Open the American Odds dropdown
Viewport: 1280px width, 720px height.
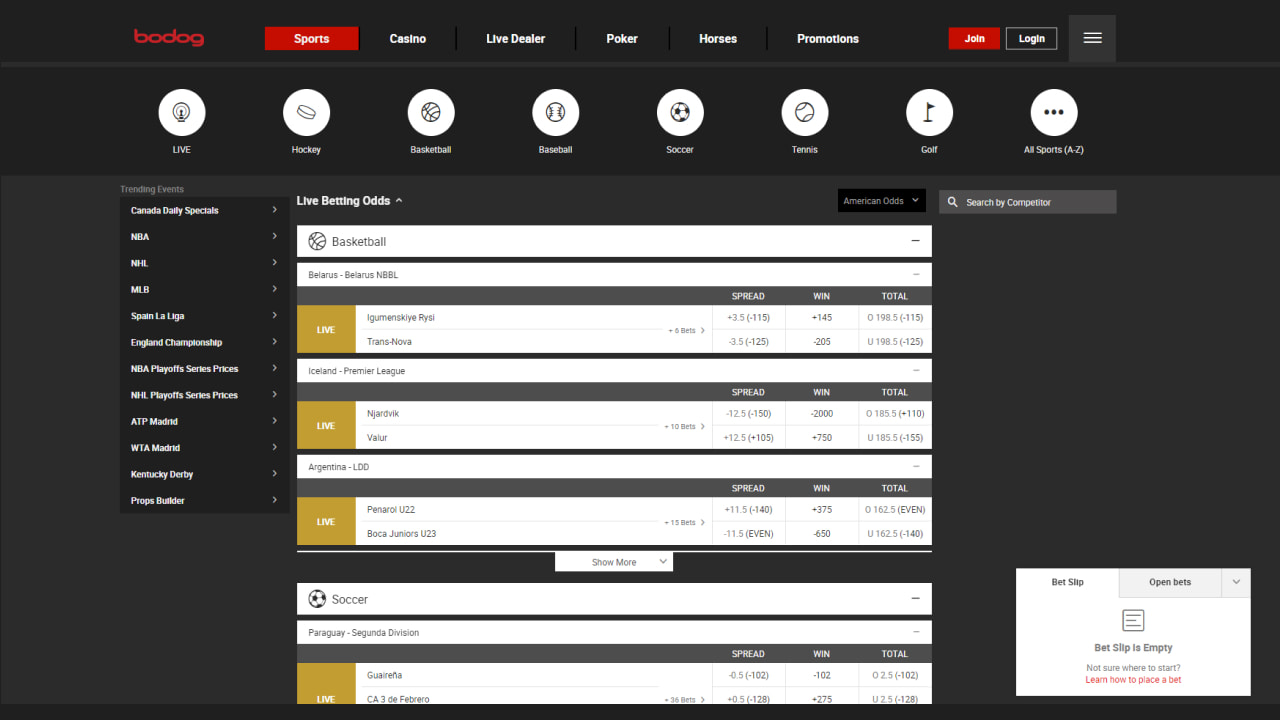pos(882,201)
